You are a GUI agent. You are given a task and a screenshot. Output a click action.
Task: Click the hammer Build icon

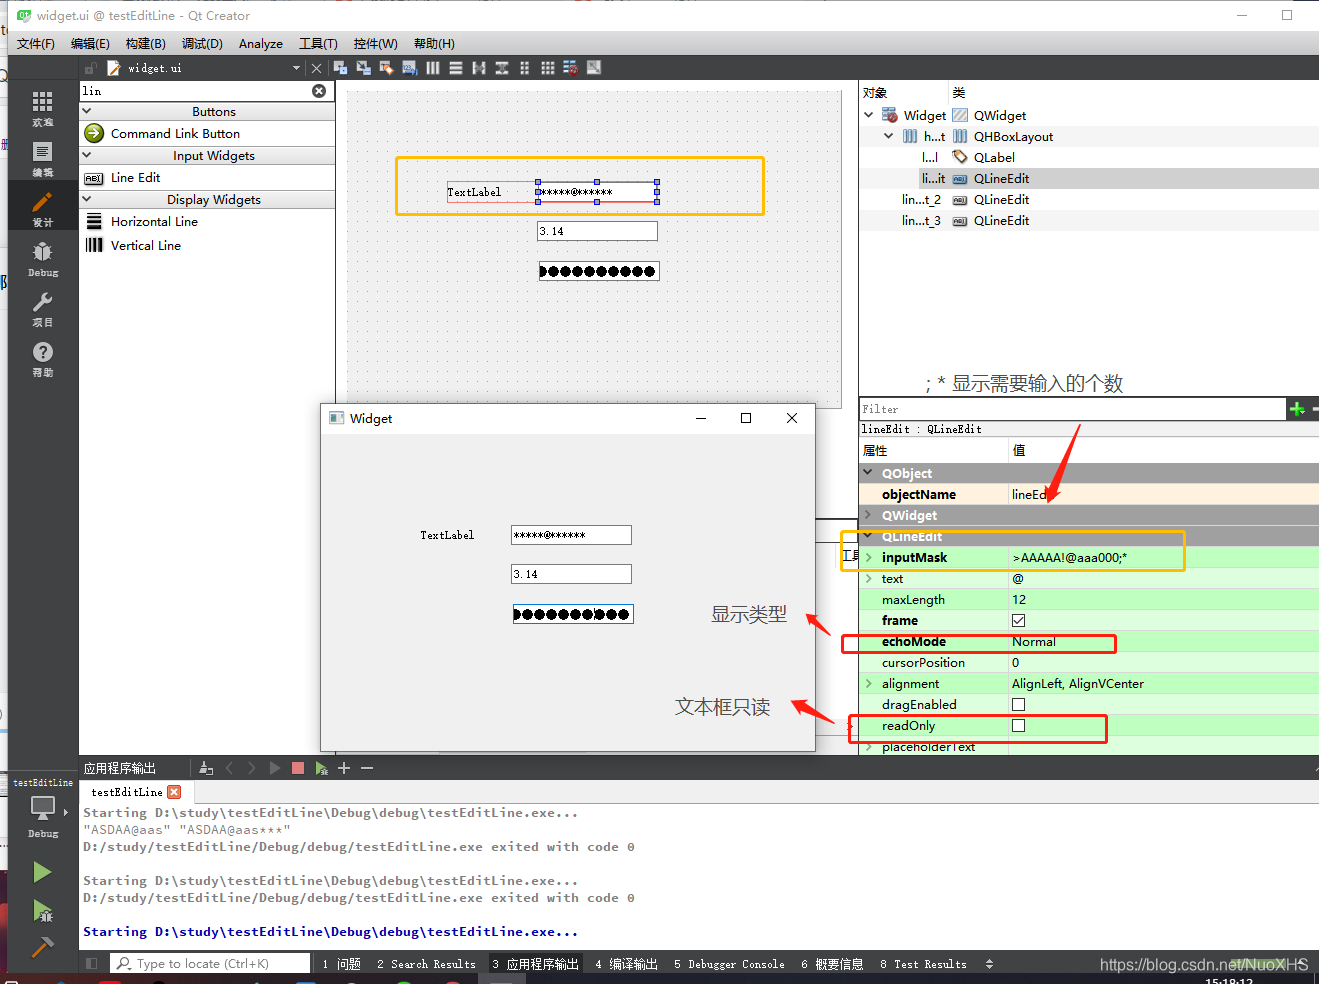42,946
